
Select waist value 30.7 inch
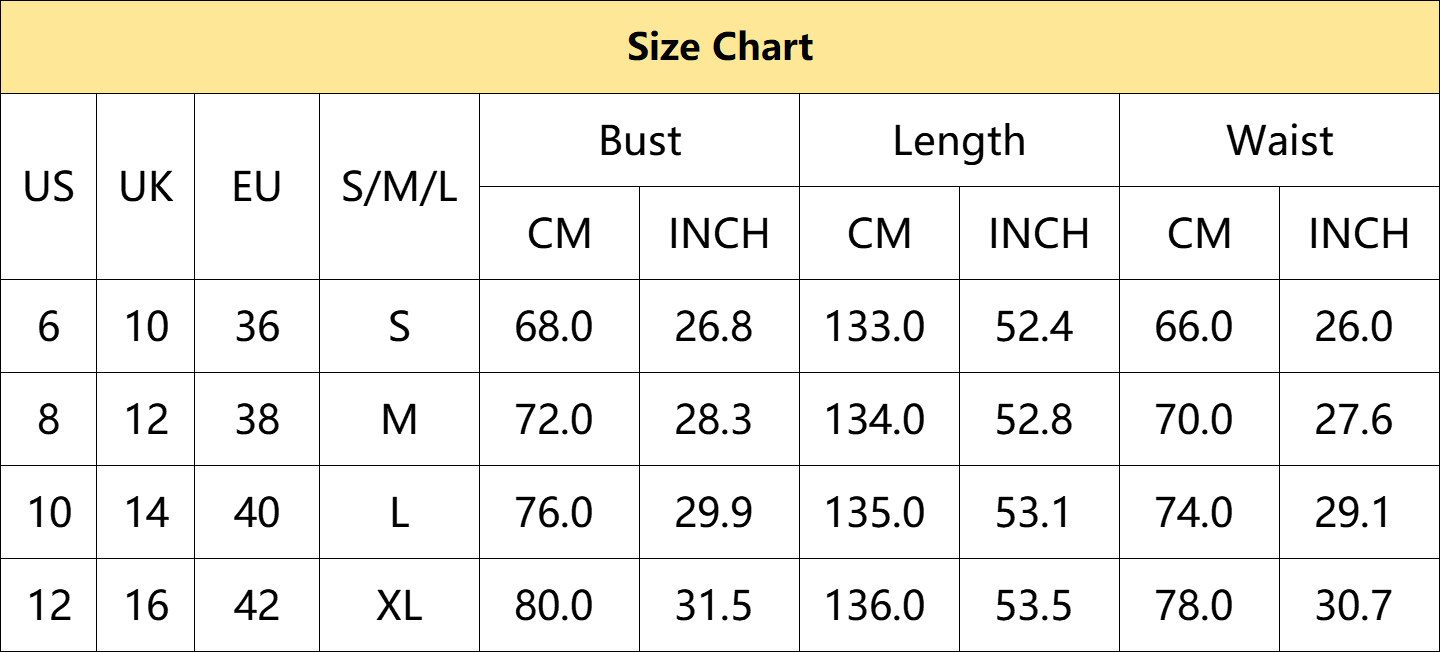click(x=1354, y=605)
